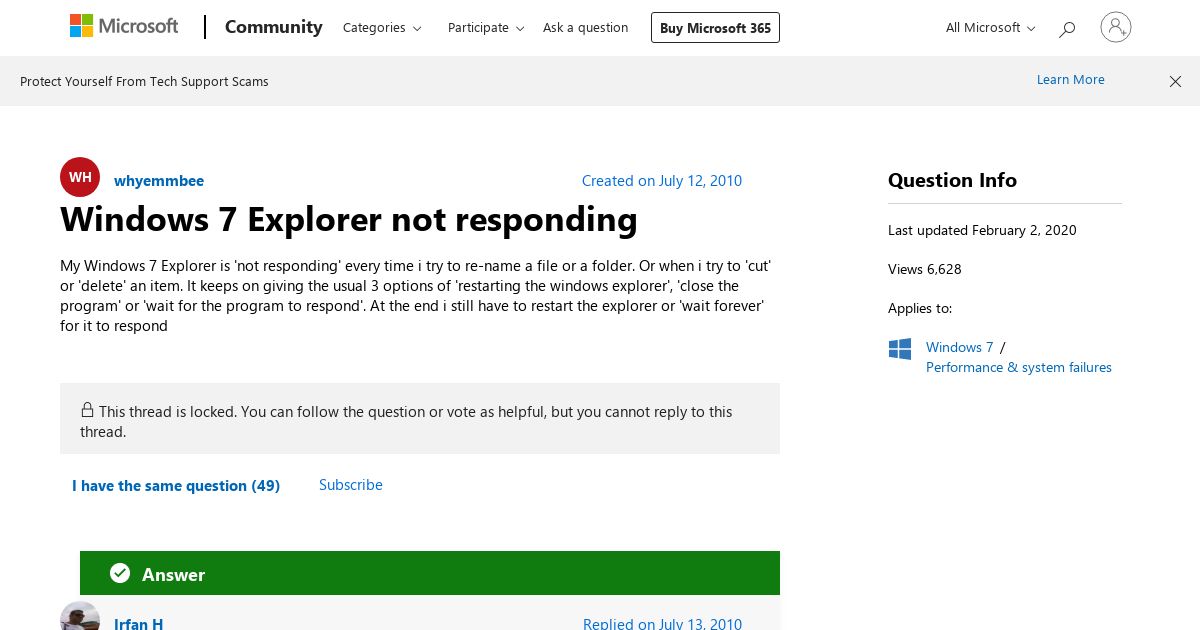The width and height of the screenshot is (1200, 630).
Task: Click the Windows 7 Explorer not responding title
Action: click(349, 220)
